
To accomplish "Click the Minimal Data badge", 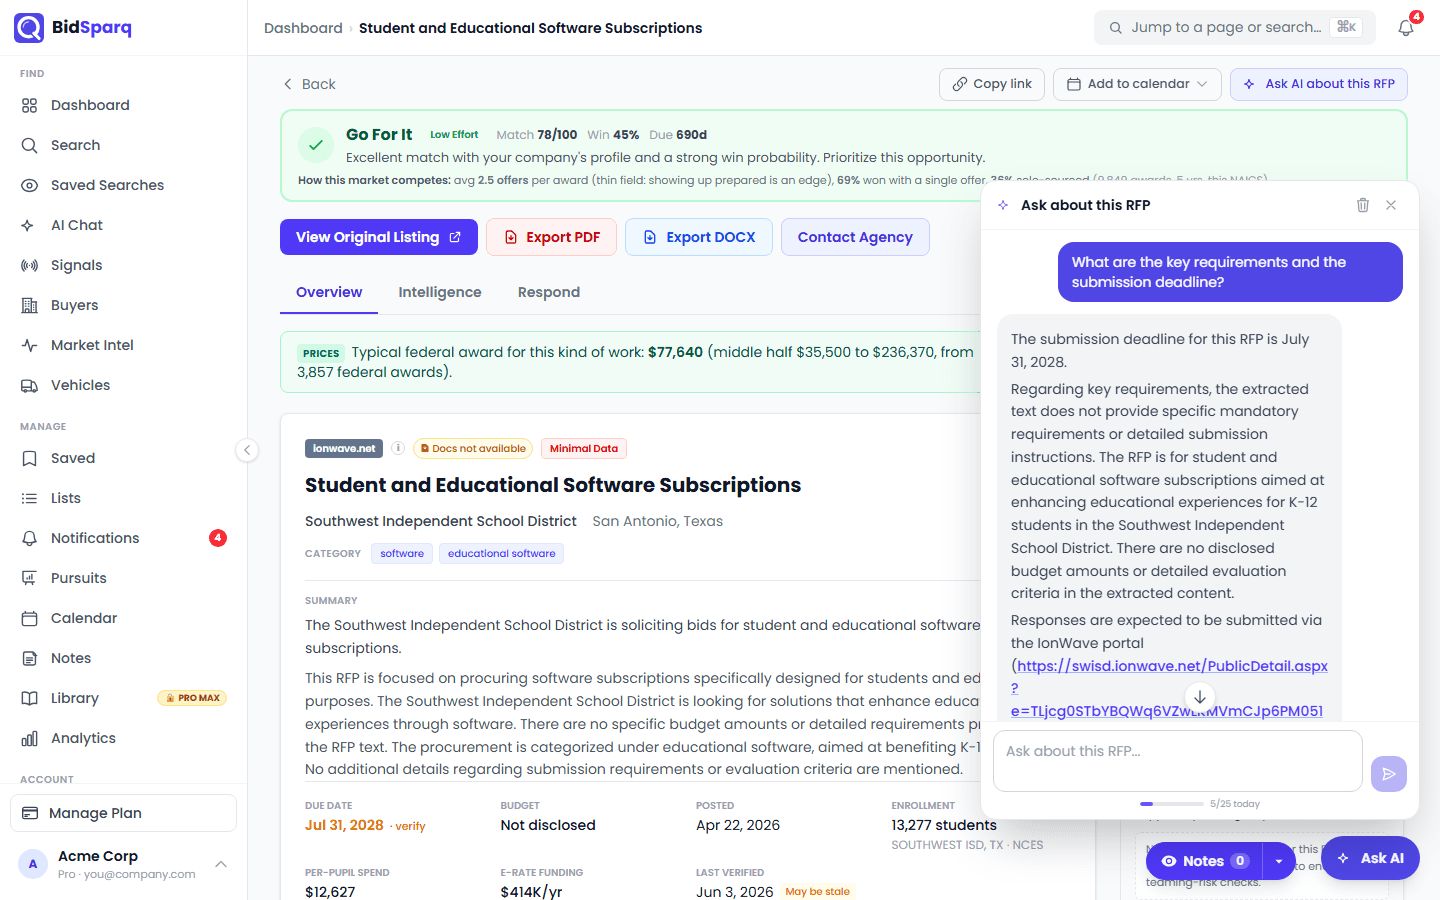I will 584,448.
